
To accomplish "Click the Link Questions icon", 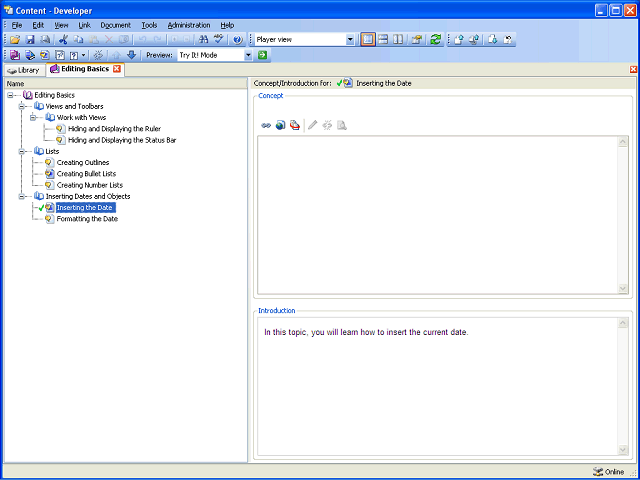I will pyautogui.click(x=60, y=55).
